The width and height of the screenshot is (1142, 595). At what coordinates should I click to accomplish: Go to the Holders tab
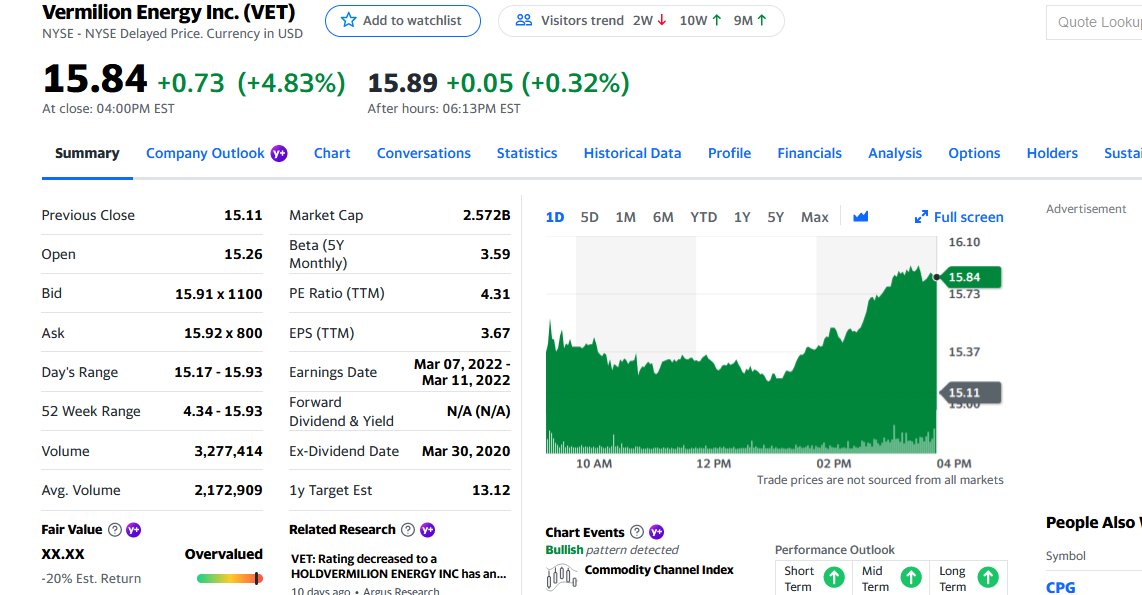point(1052,153)
